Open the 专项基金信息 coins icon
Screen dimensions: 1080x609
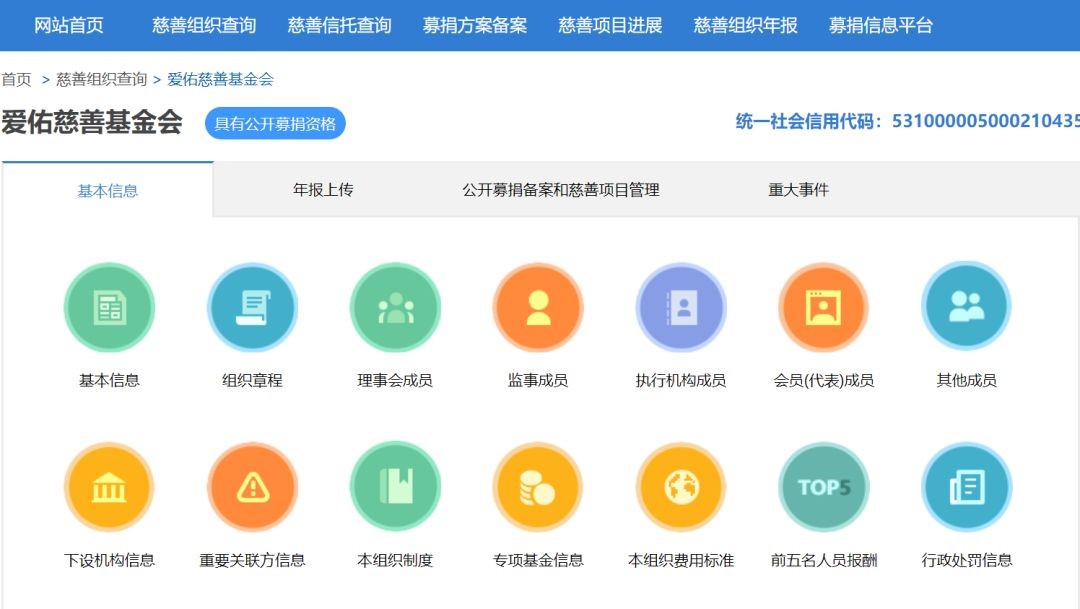(x=538, y=487)
